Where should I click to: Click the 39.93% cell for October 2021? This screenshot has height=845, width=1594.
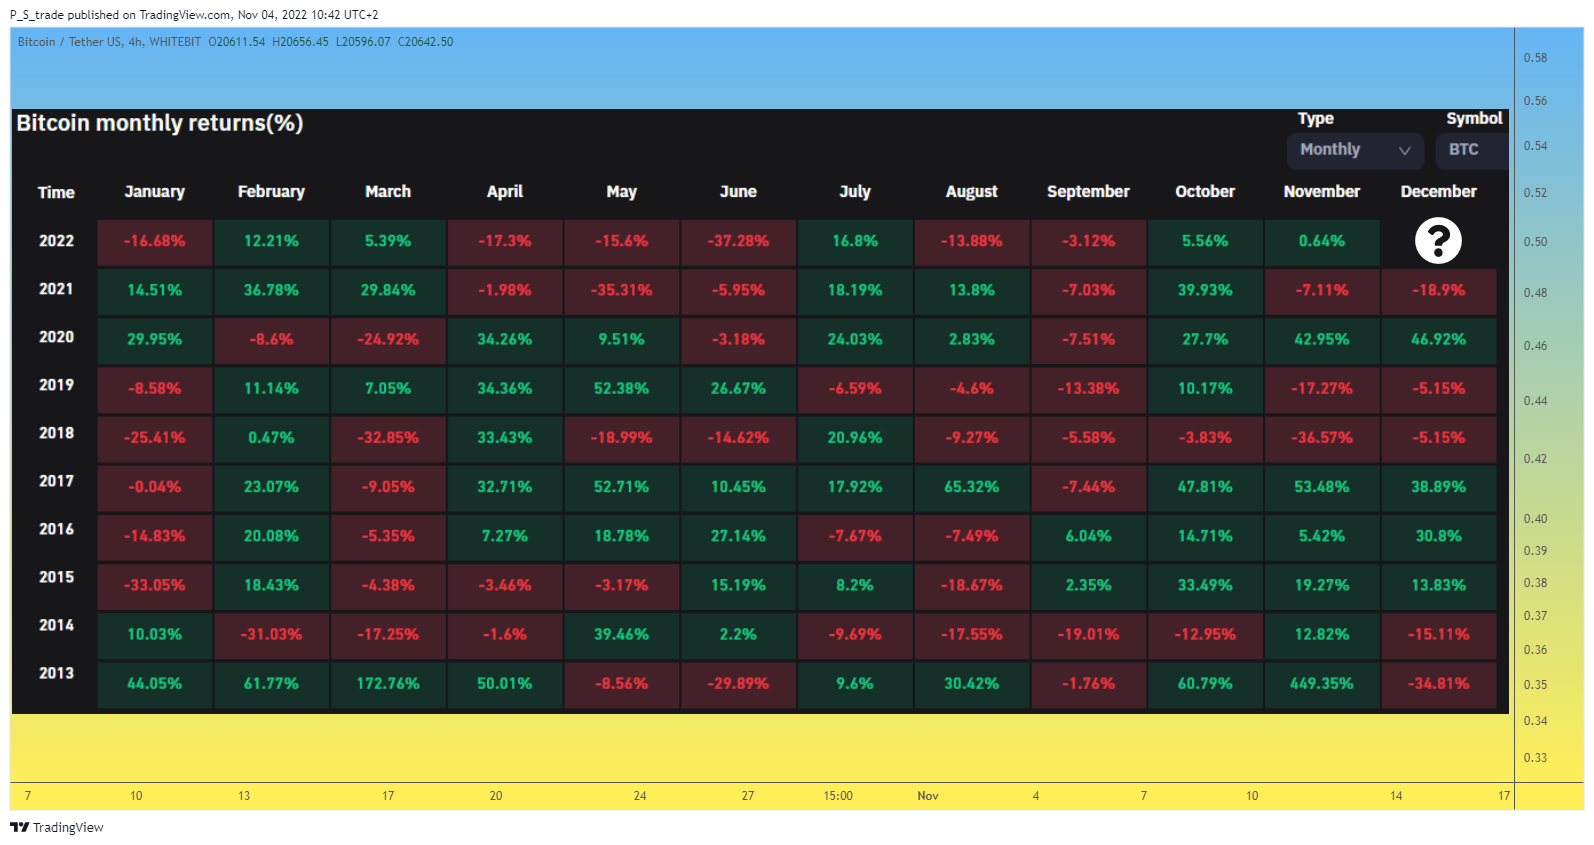[x=1205, y=291]
